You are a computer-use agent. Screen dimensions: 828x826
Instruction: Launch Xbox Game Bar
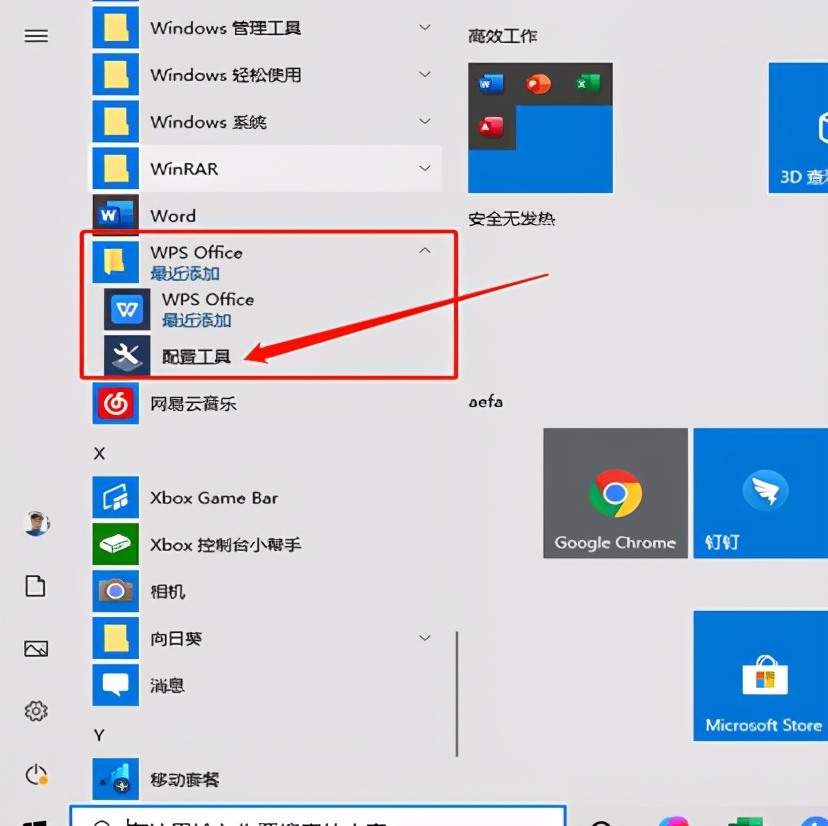pyautogui.click(x=213, y=497)
